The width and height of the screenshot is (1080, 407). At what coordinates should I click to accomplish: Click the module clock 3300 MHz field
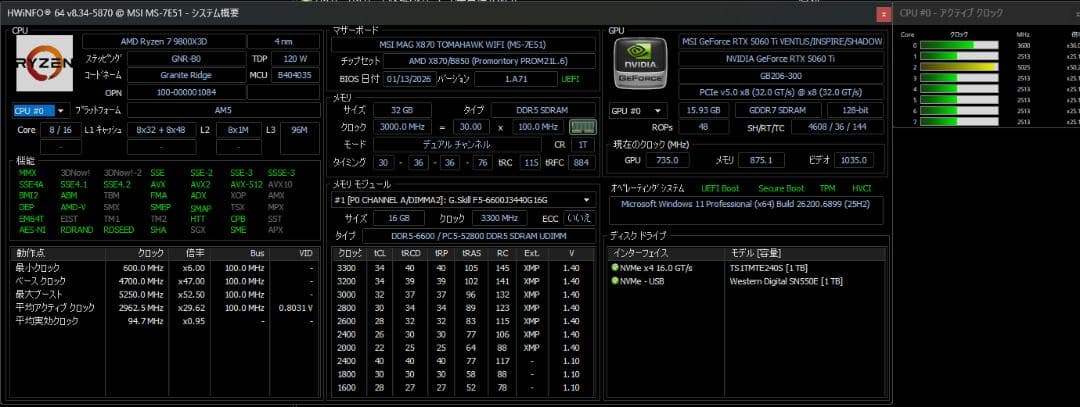(499, 218)
